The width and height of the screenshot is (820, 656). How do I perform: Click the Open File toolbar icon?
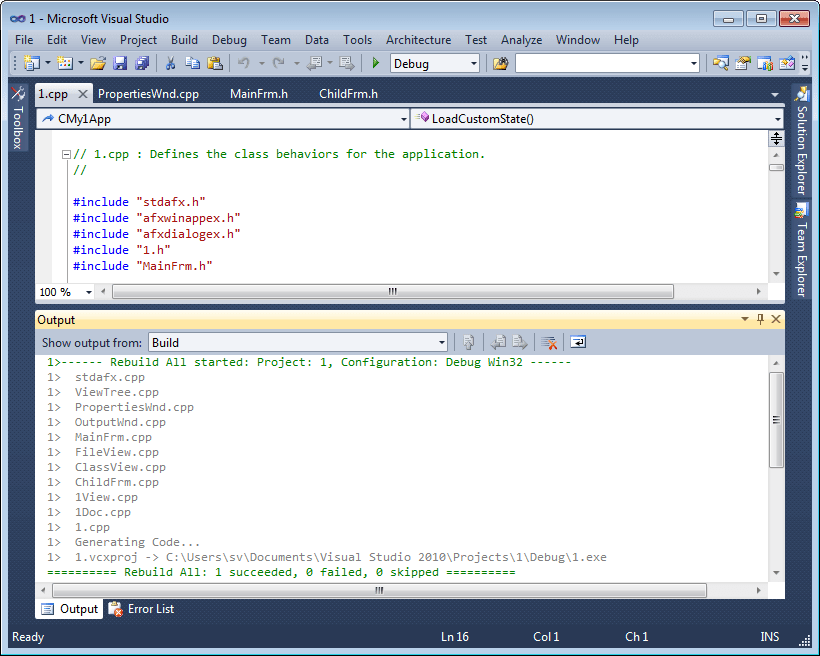tap(97, 63)
